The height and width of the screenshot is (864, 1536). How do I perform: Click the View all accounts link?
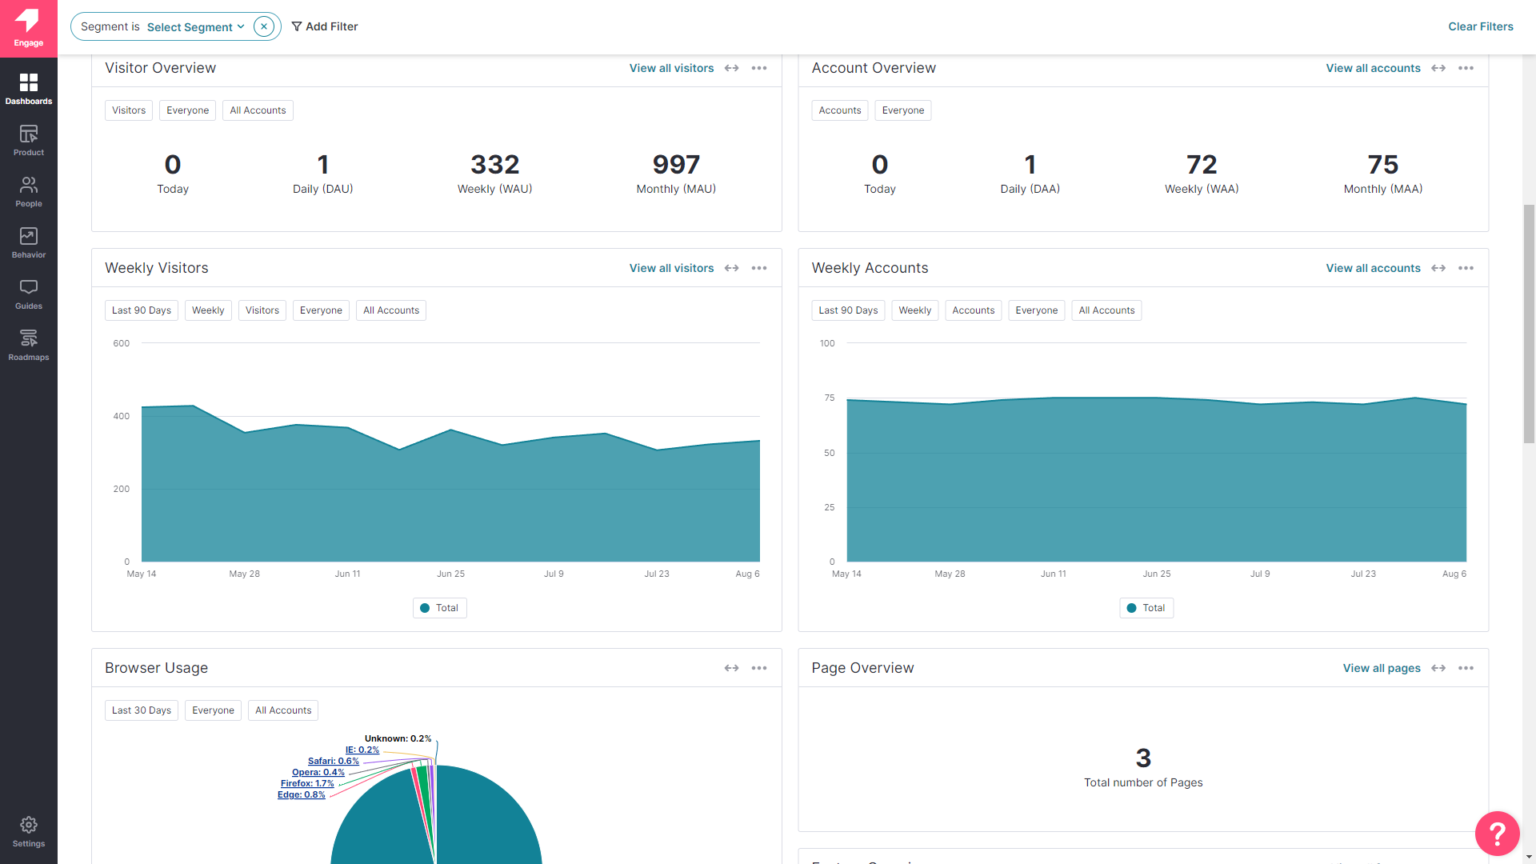click(1373, 67)
